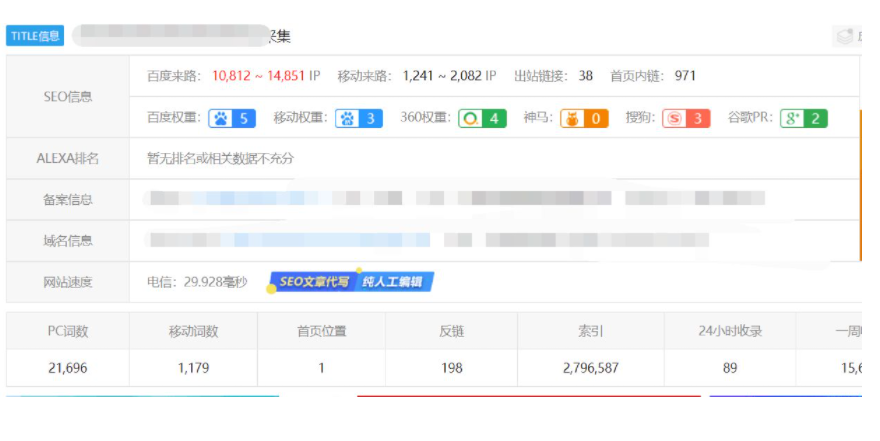
Task: Click the 移动来路 label
Action: click(x=364, y=76)
